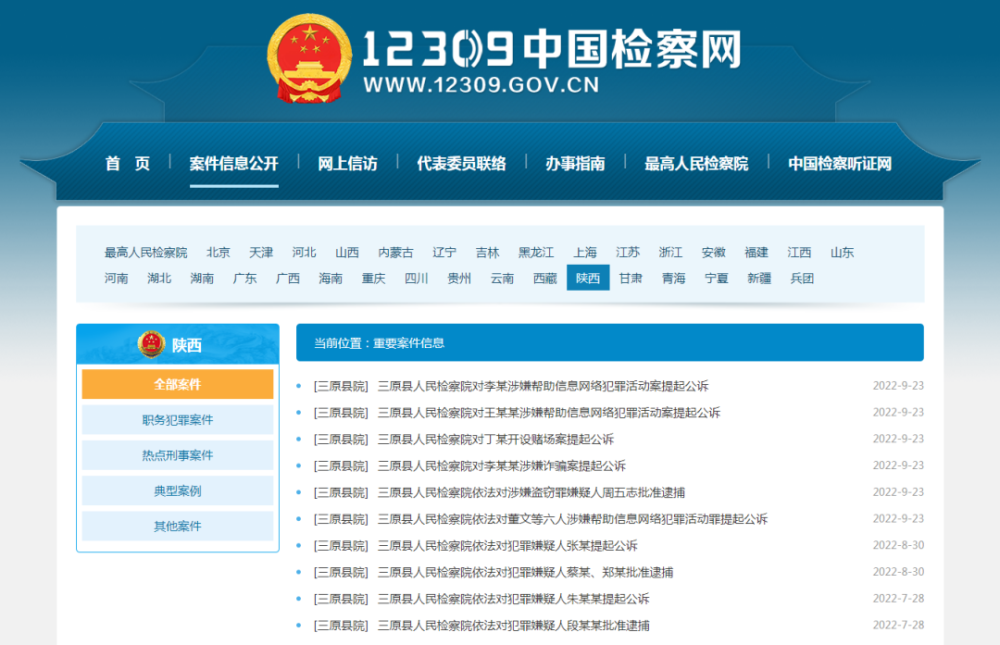Select the 海南 region link
This screenshot has width=1000, height=645.
[331, 278]
